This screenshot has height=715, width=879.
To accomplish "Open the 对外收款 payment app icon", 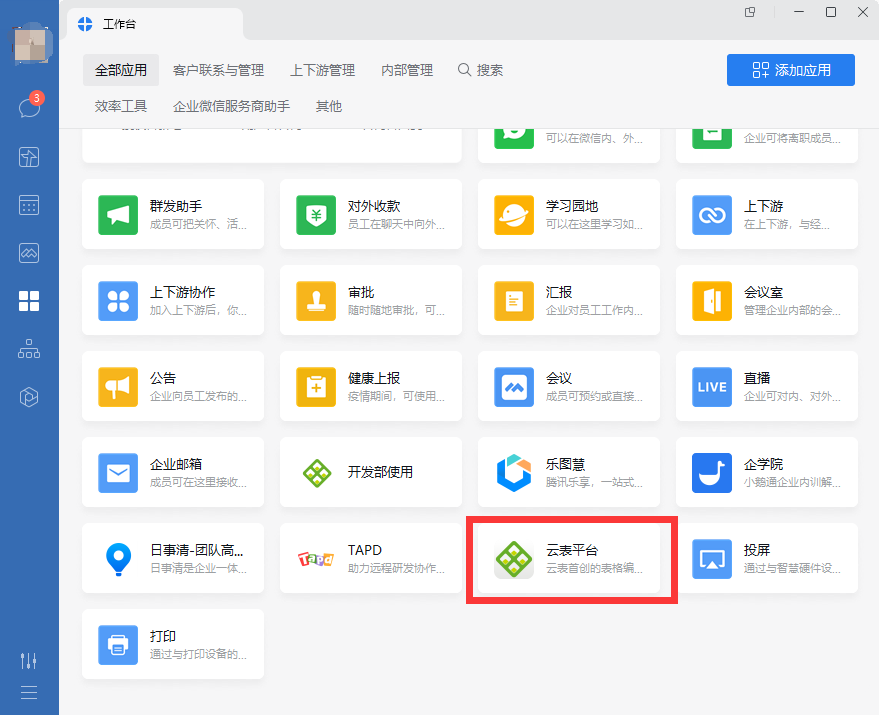I will point(316,215).
